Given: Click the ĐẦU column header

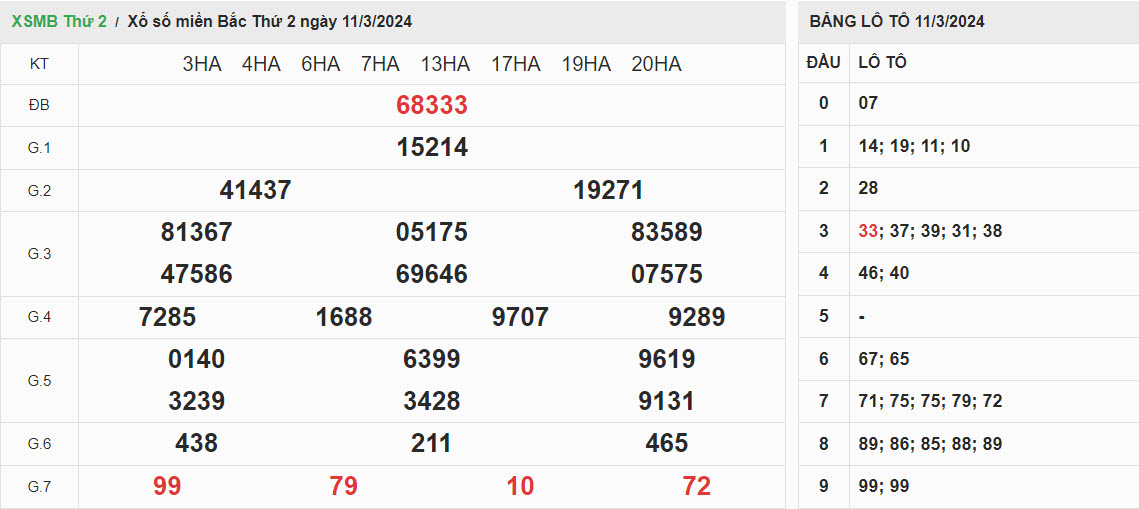Looking at the screenshot, I should coord(823,62).
